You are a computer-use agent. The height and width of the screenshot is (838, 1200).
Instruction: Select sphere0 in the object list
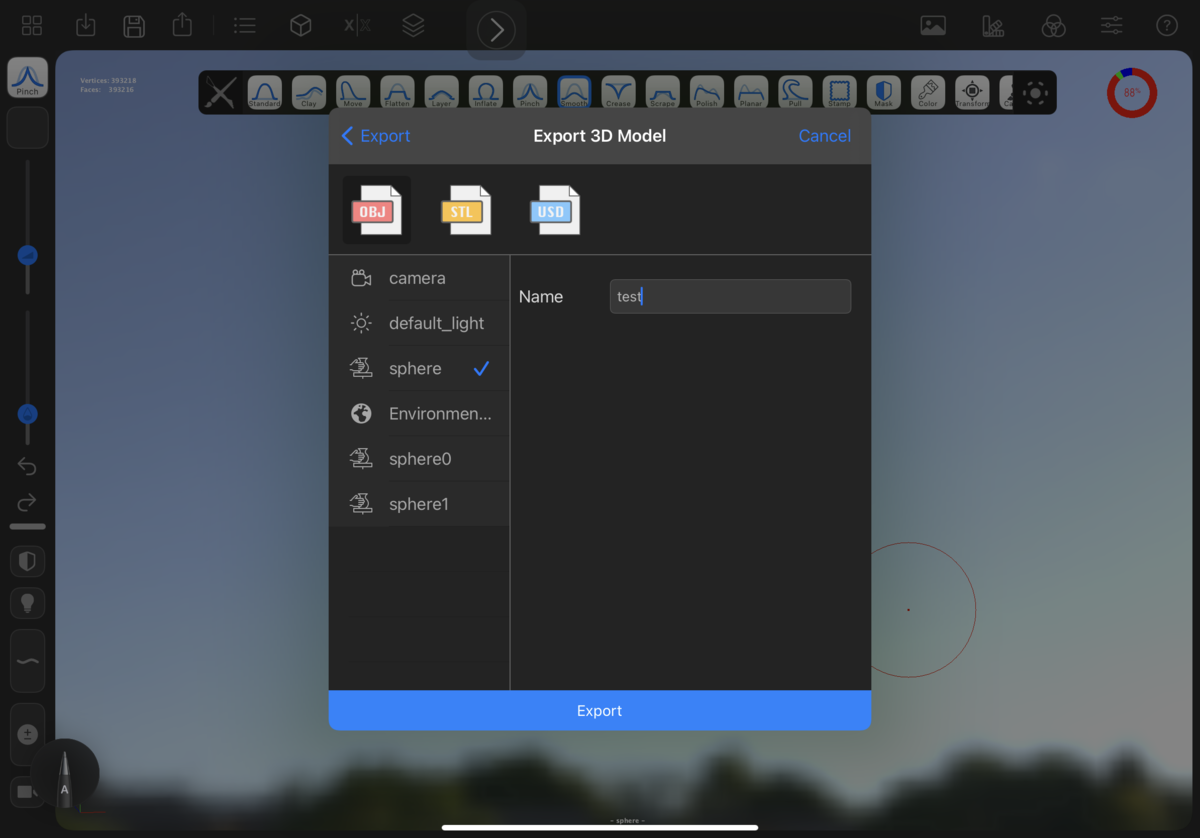[x=419, y=458]
